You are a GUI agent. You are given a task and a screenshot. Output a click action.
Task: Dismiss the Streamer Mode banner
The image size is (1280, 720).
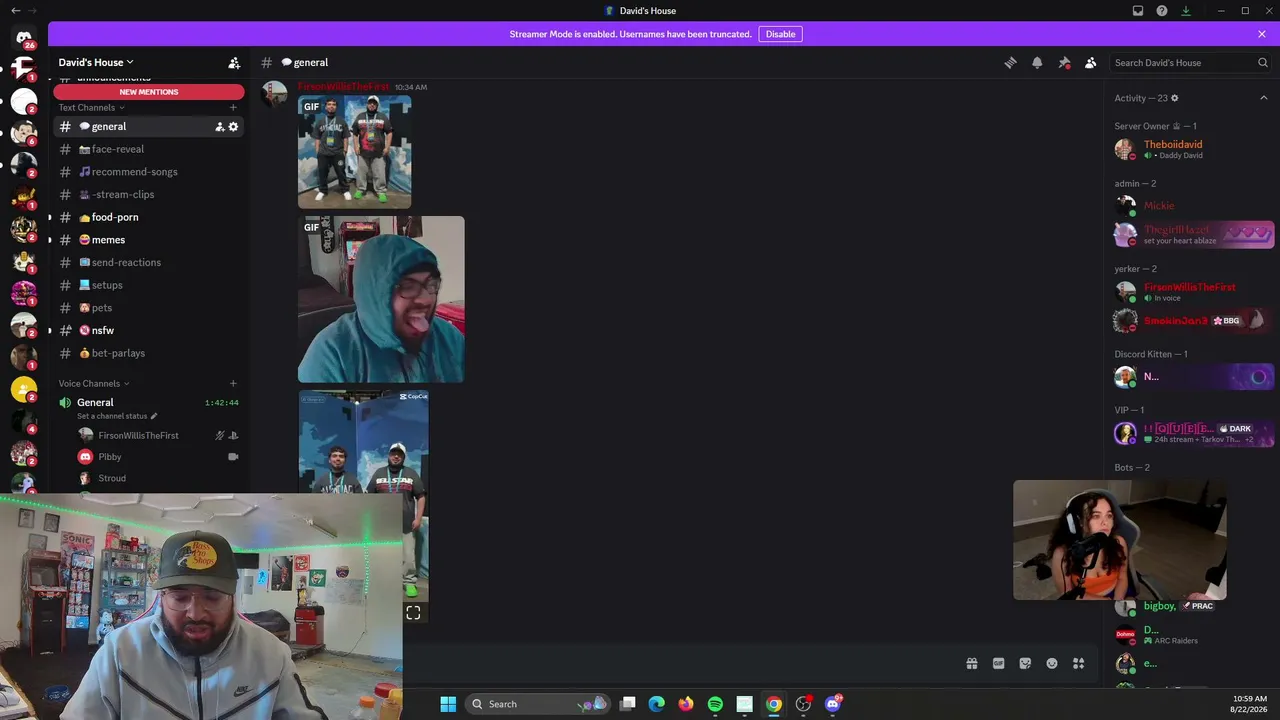[x=1262, y=34]
